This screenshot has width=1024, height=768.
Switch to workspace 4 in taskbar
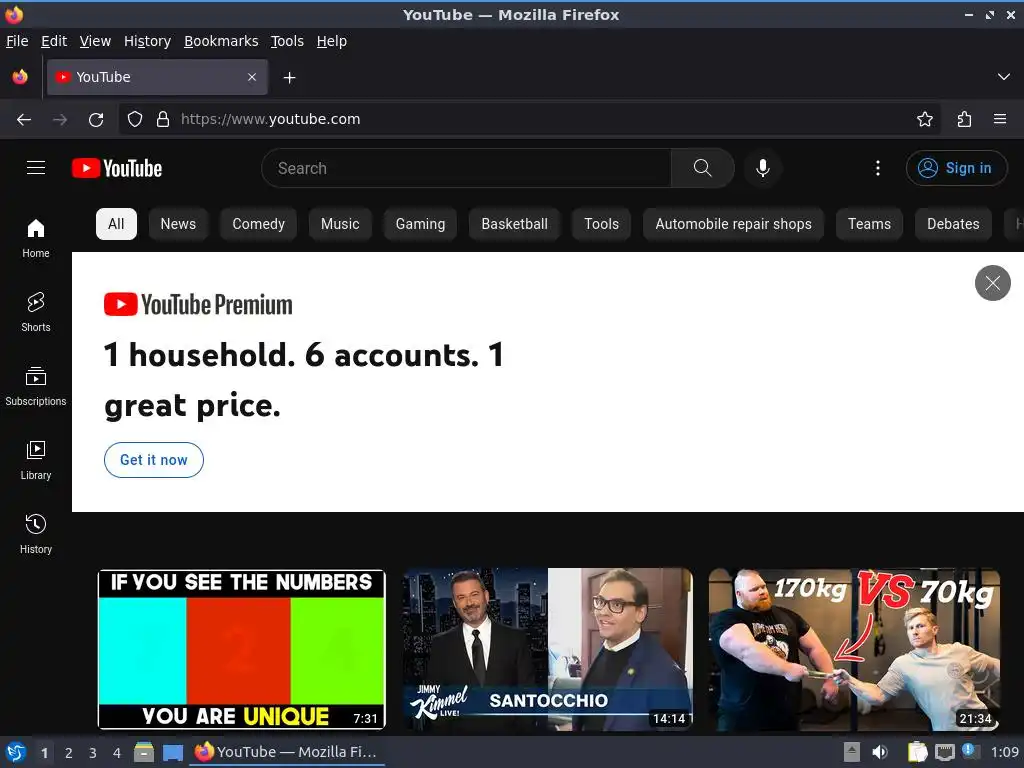pyautogui.click(x=117, y=753)
